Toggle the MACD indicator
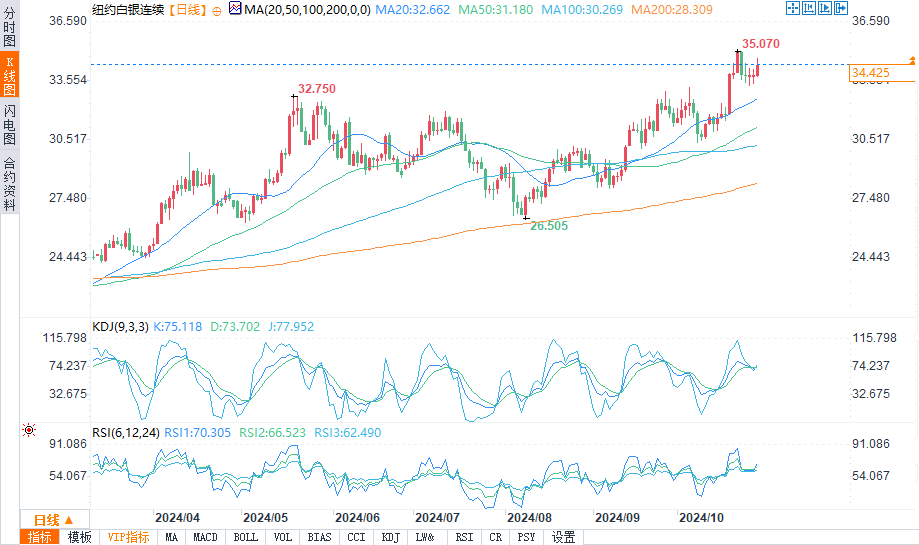919x545 pixels. click(205, 537)
